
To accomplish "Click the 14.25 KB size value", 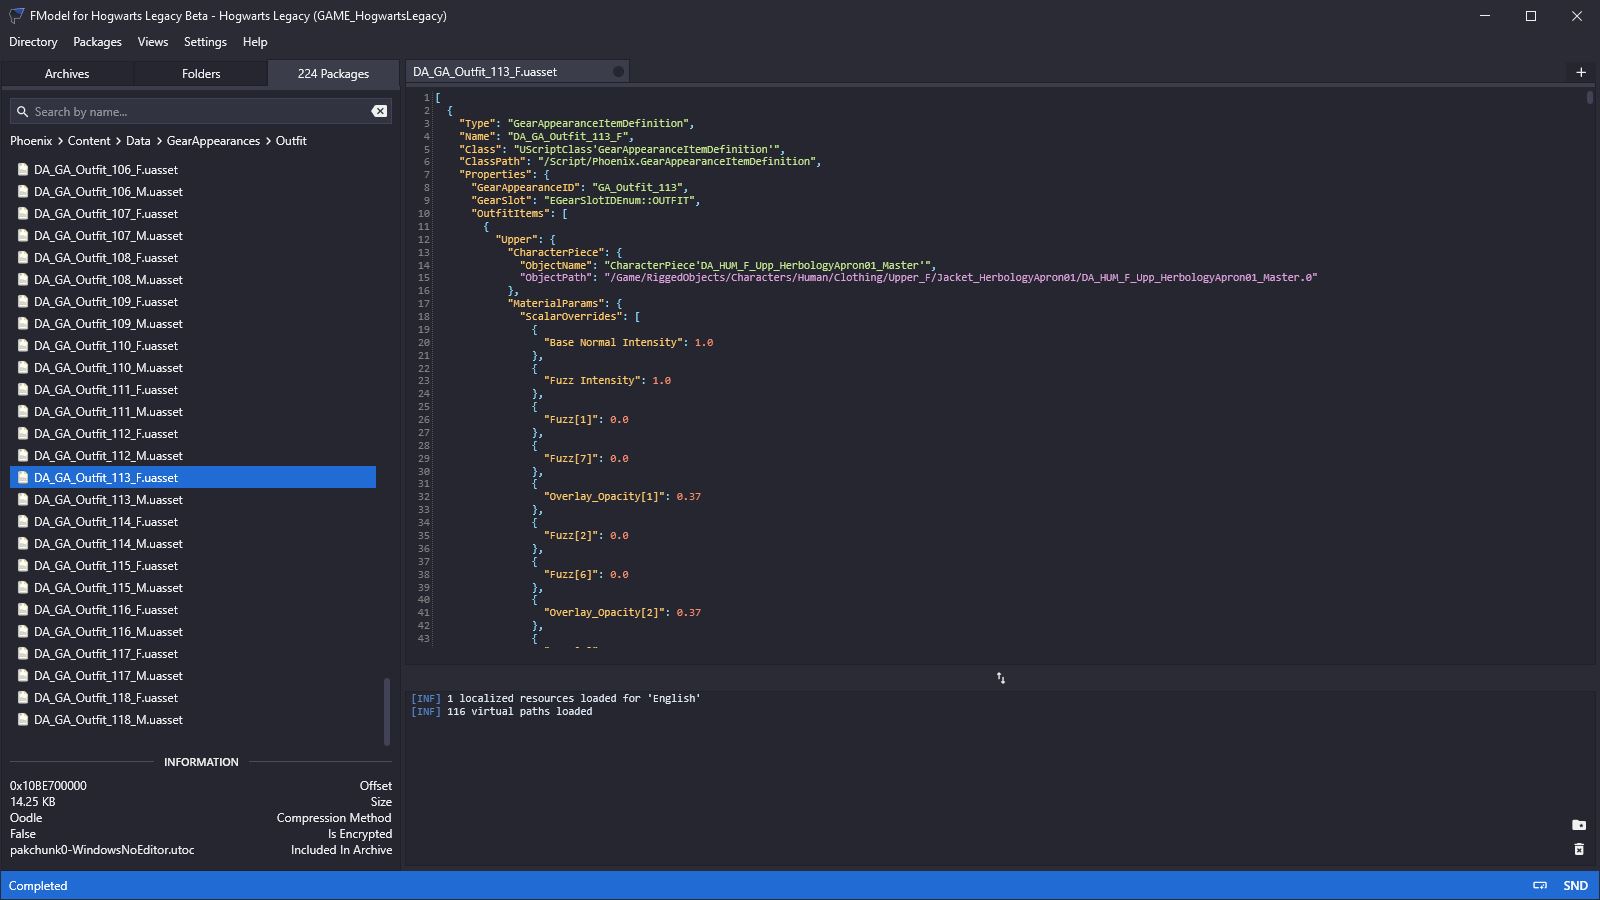I will tap(33, 802).
